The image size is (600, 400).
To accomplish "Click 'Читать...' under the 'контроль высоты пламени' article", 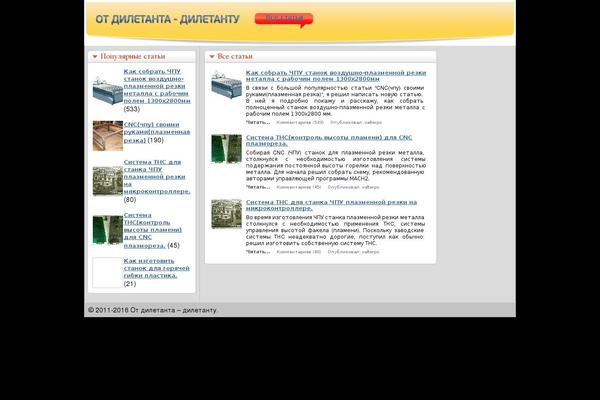I will tap(258, 187).
